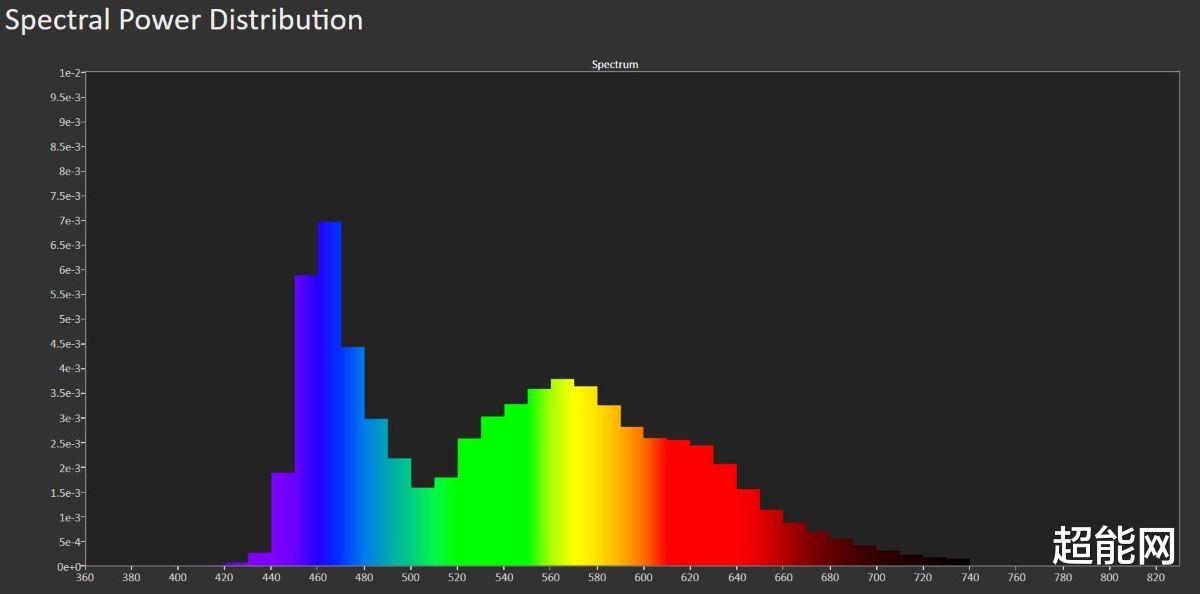Click the "800" wavelength tick label
Screen dimensions: 1200x594
point(1110,578)
